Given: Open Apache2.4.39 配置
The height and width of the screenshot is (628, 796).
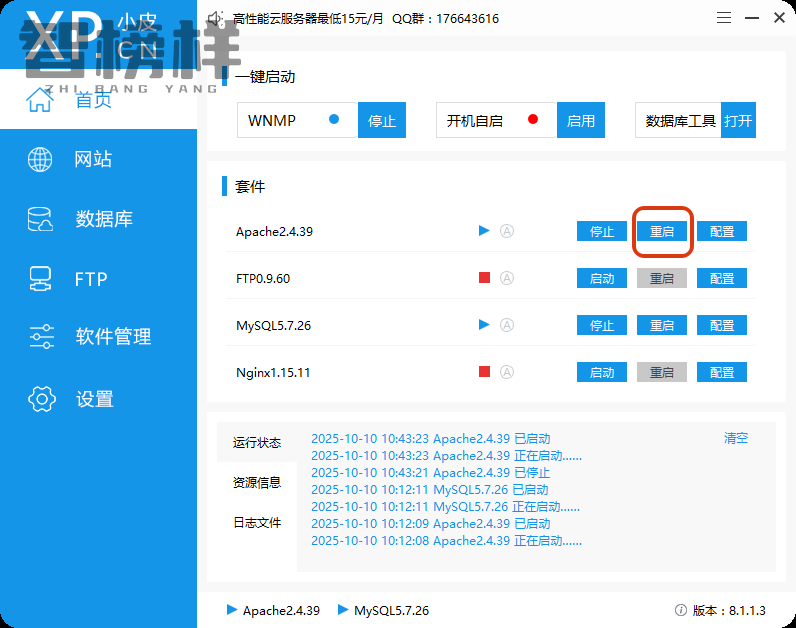Looking at the screenshot, I should 722,232.
